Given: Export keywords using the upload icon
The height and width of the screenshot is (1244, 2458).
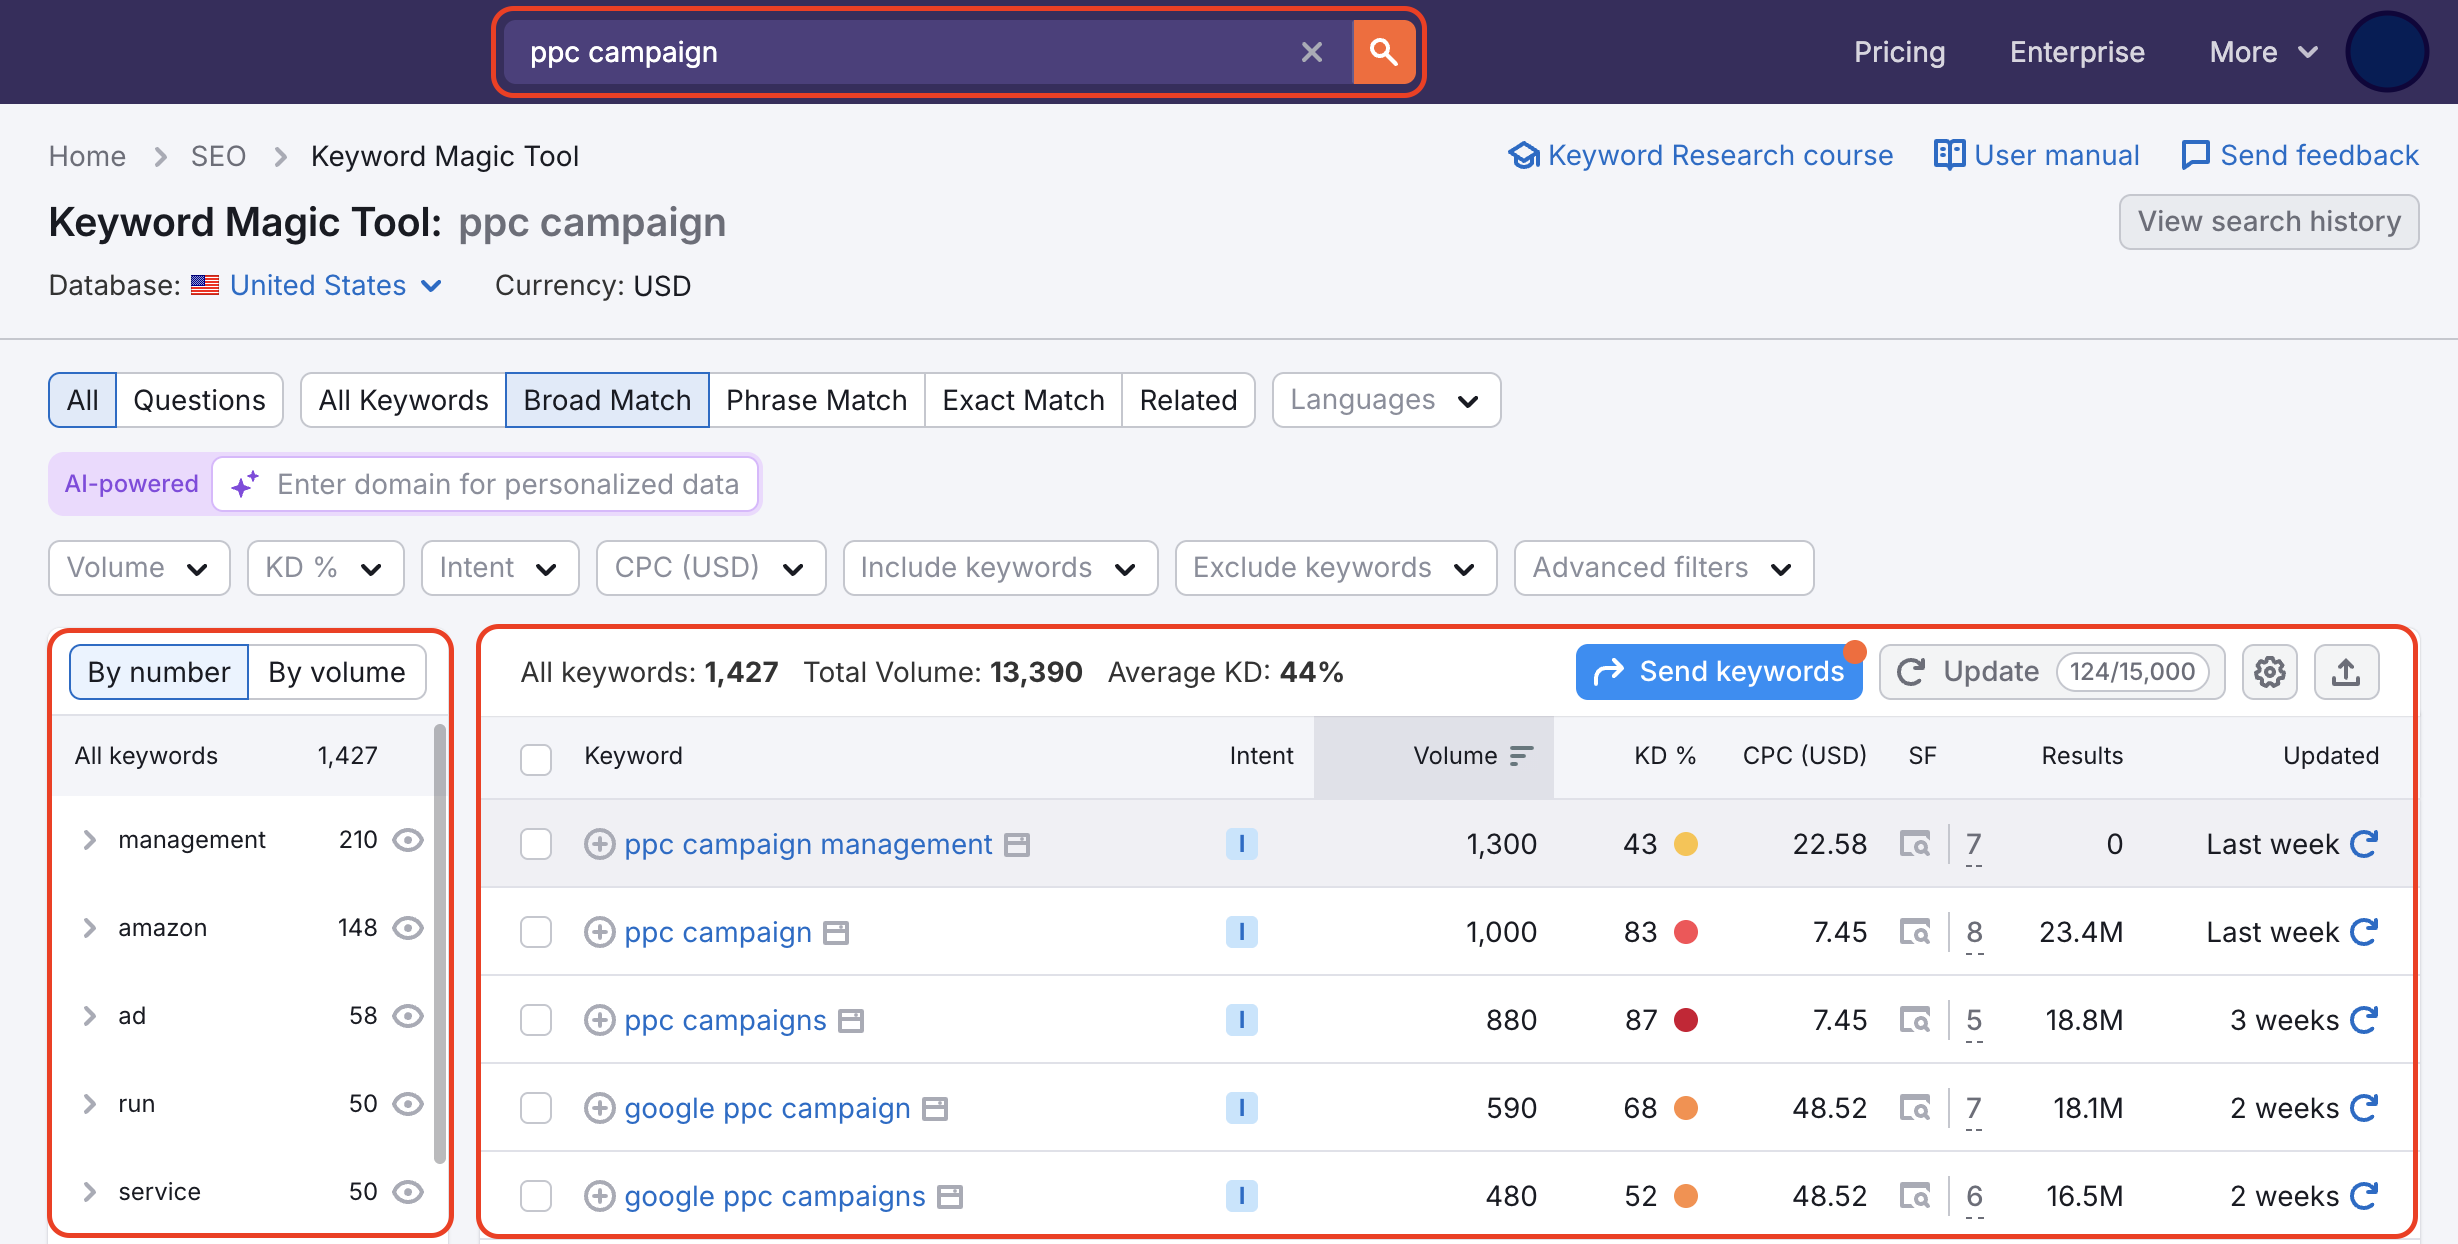Looking at the screenshot, I should [2346, 671].
